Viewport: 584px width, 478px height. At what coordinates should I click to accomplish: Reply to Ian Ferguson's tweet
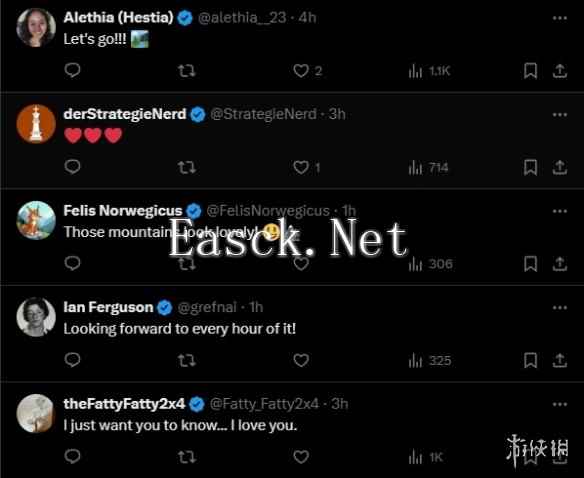[x=72, y=360]
